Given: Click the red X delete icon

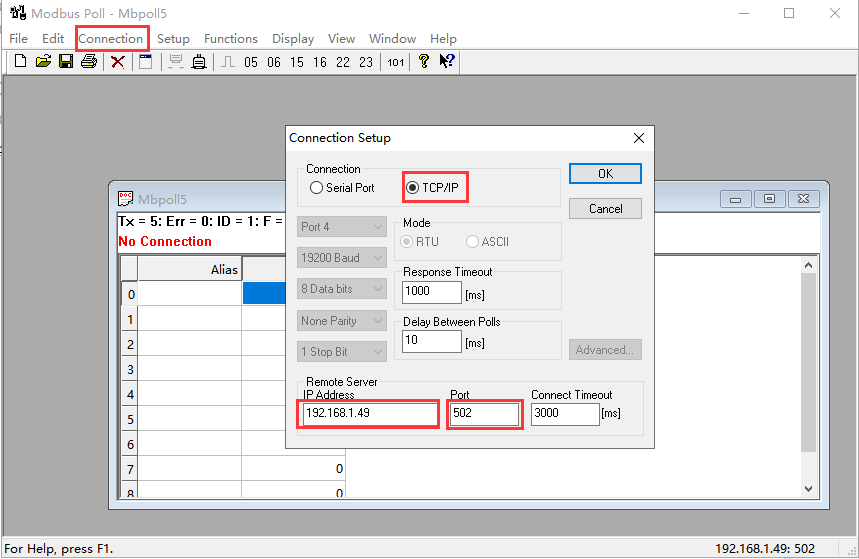Looking at the screenshot, I should click(x=118, y=62).
